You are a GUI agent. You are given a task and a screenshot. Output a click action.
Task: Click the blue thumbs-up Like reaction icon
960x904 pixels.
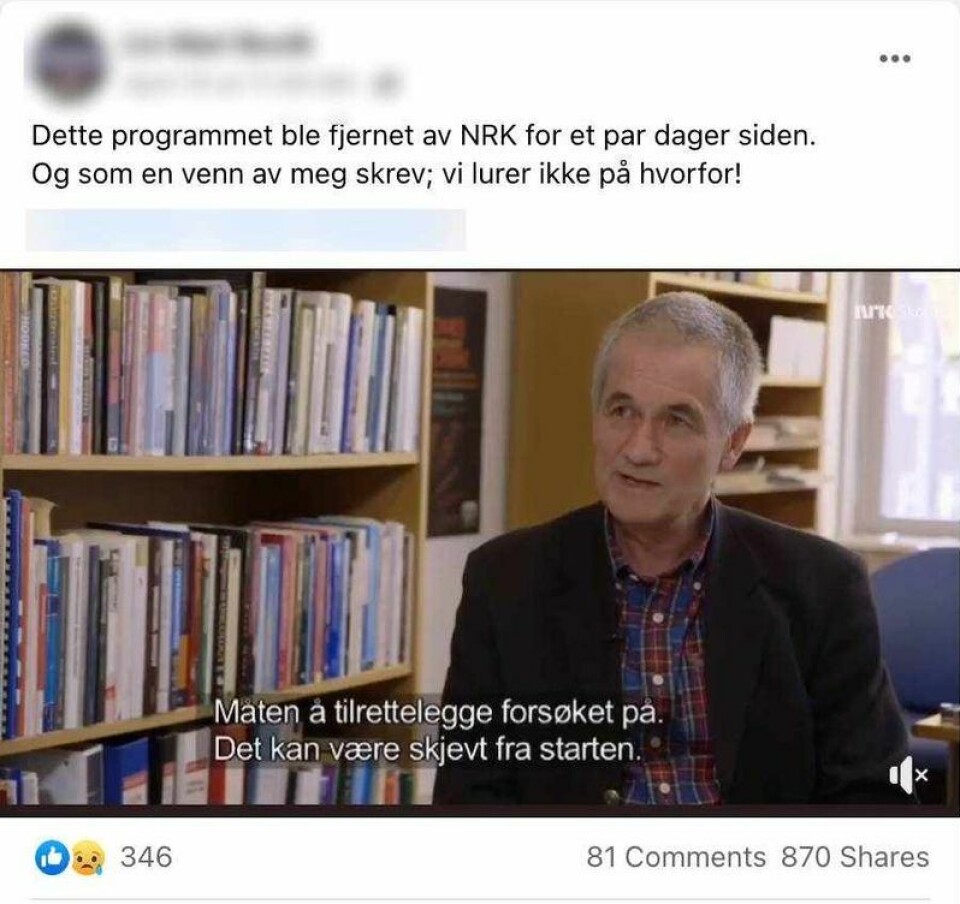[51, 857]
